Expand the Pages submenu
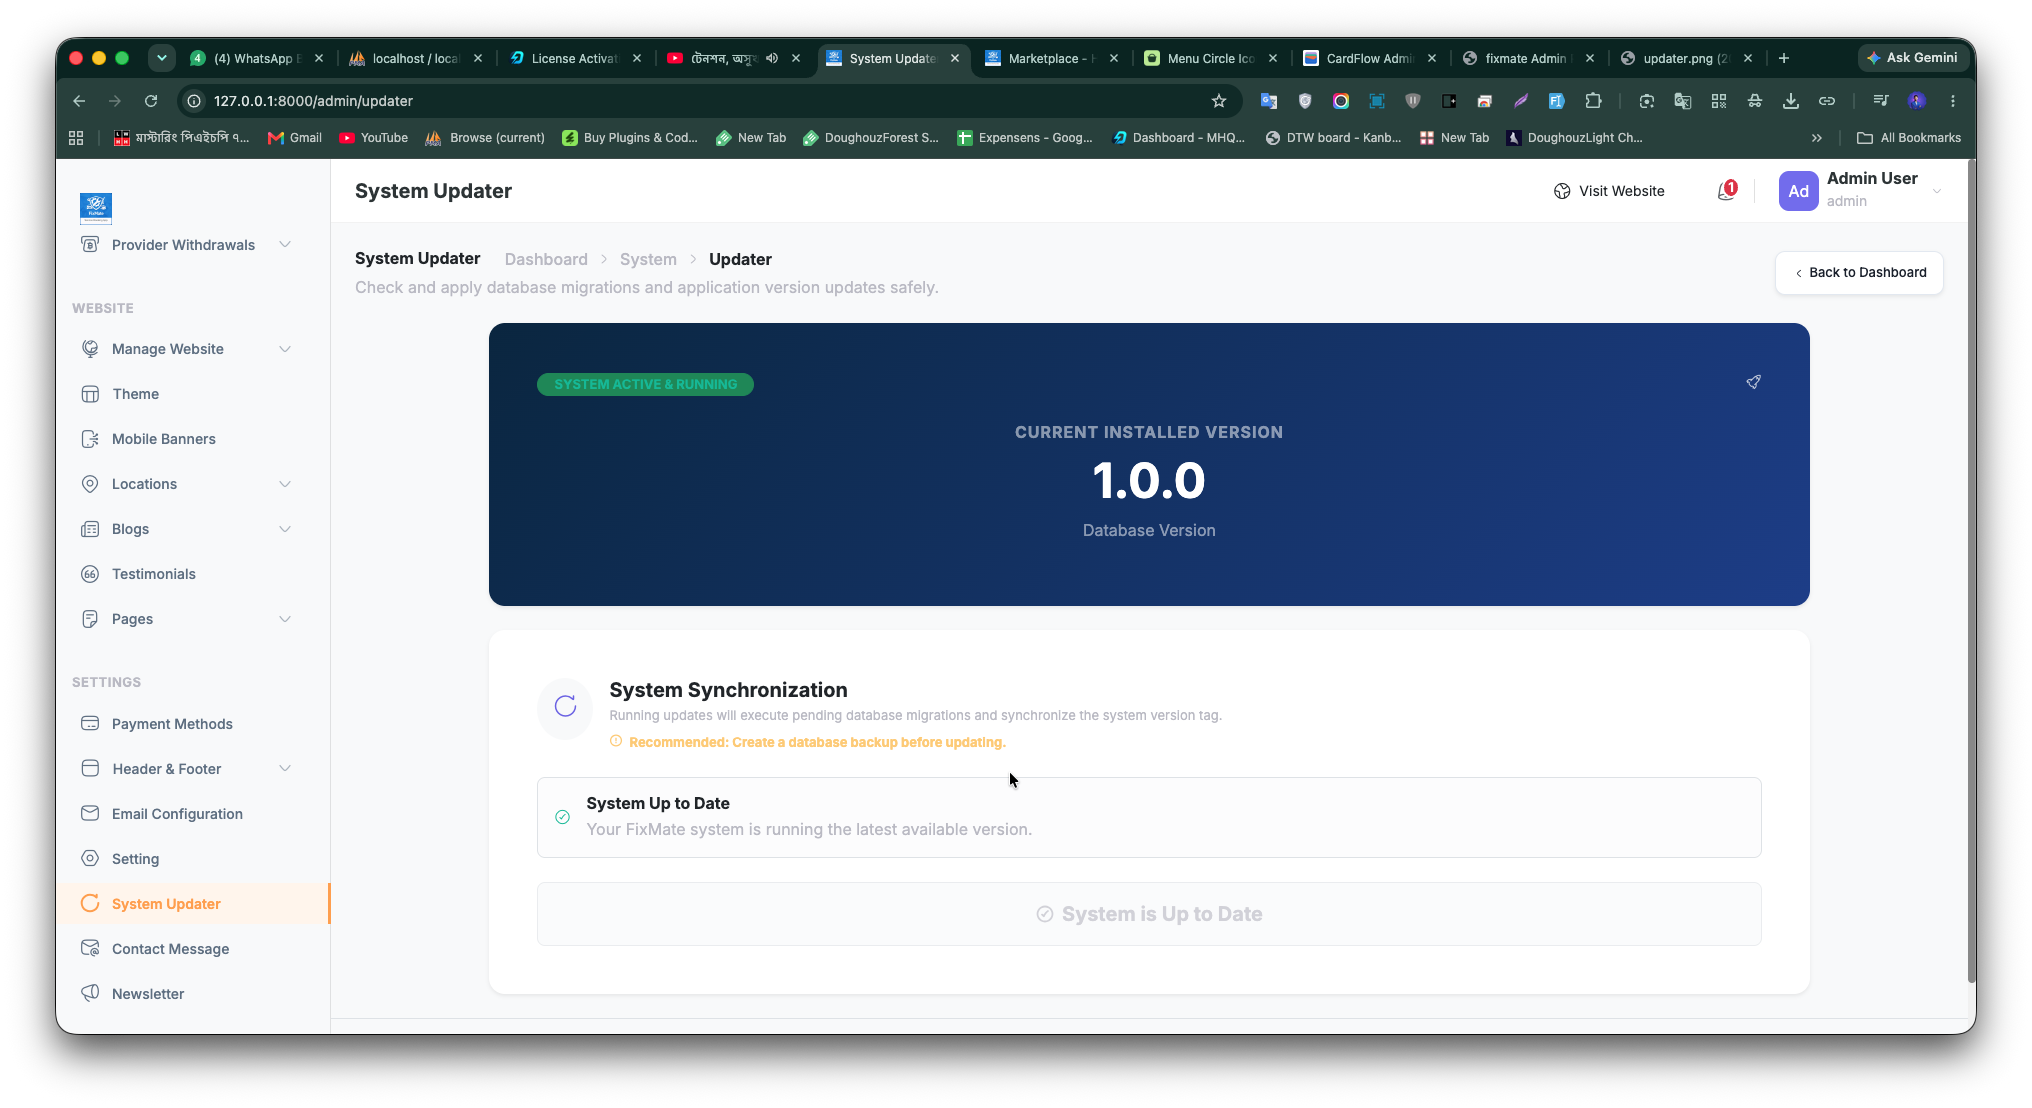The height and width of the screenshot is (1108, 2032). 285,619
